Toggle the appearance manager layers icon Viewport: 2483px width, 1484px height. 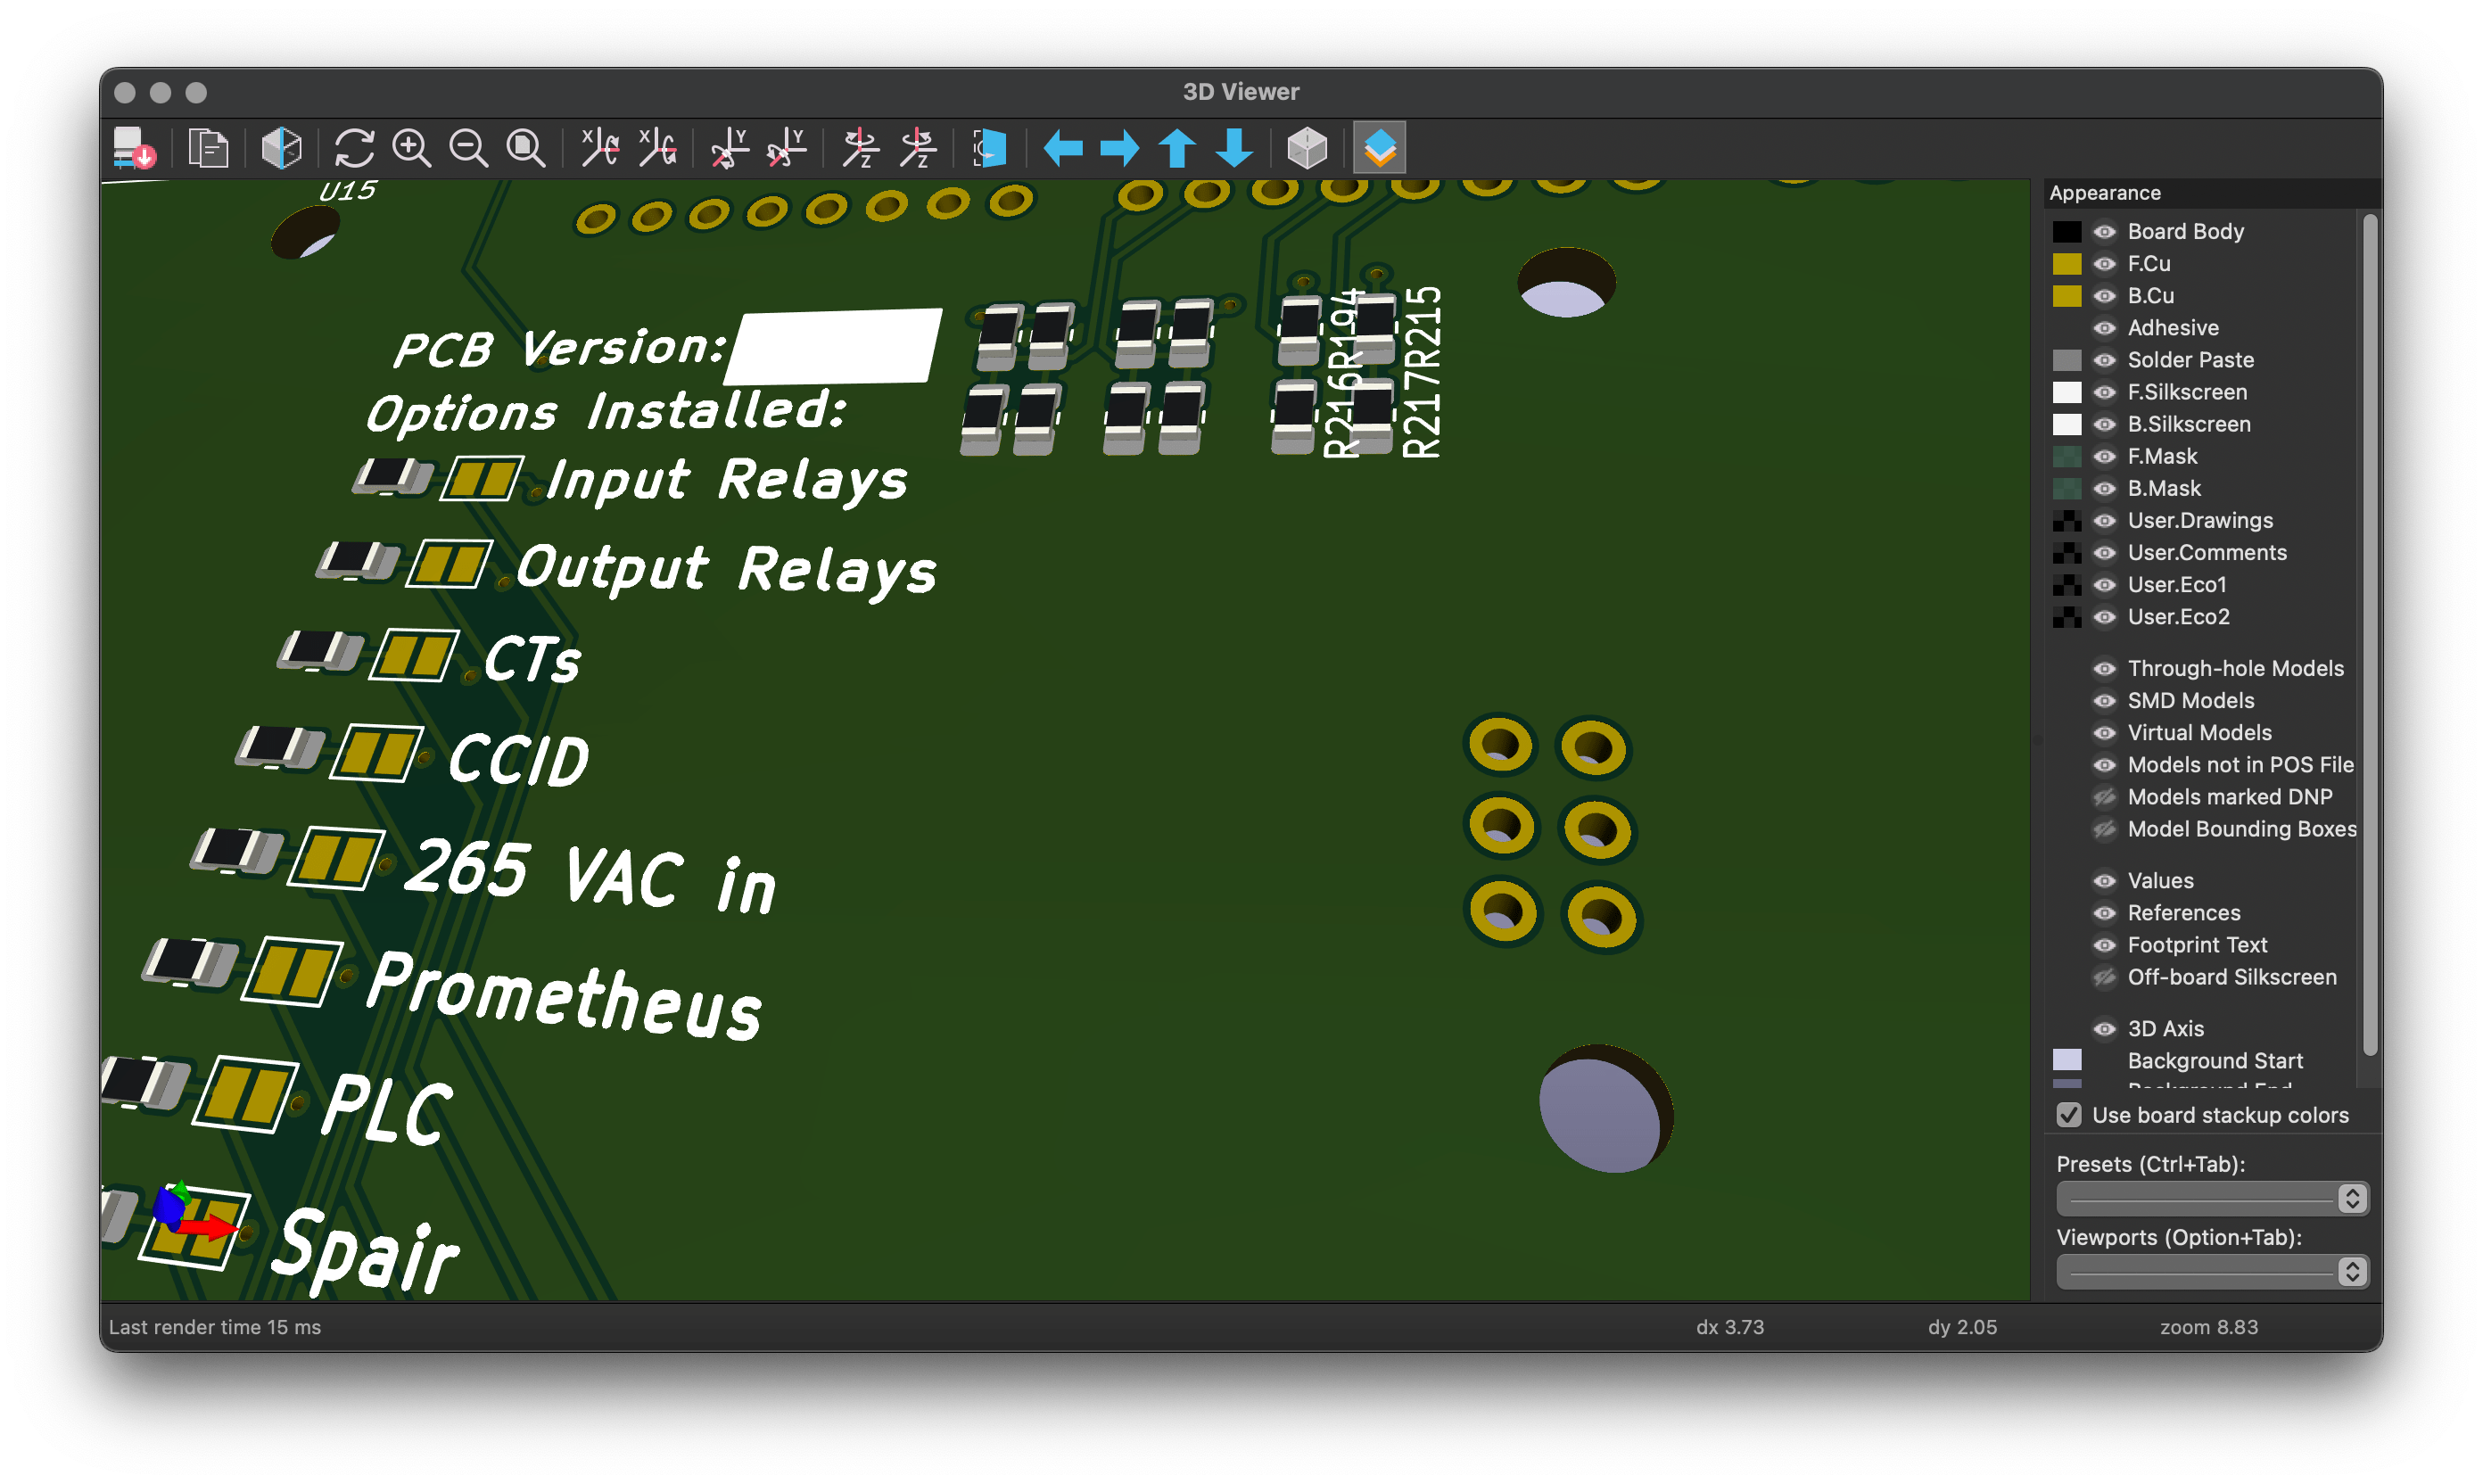click(x=1379, y=148)
